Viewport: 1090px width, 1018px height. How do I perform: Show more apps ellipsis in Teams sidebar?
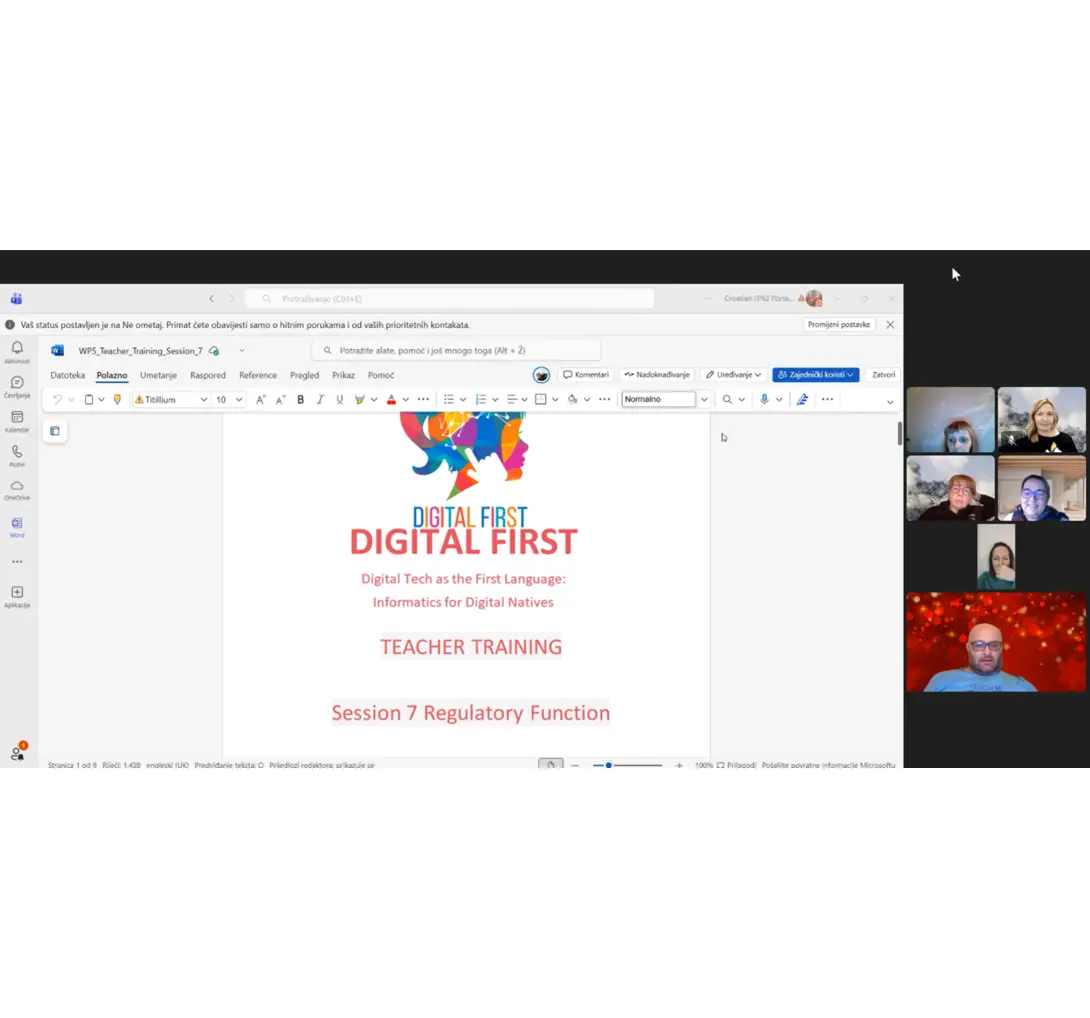(17, 561)
